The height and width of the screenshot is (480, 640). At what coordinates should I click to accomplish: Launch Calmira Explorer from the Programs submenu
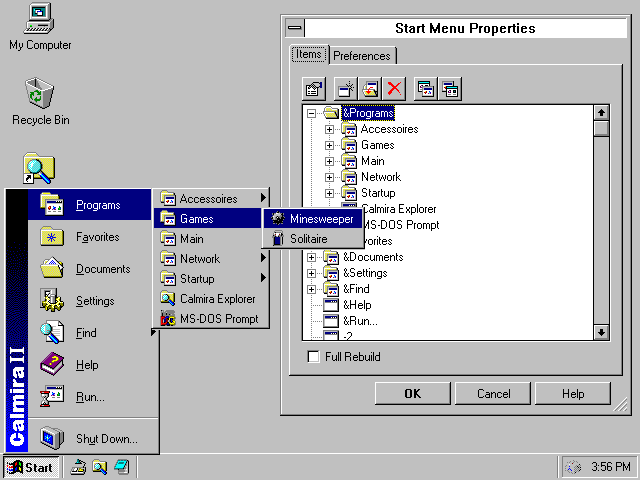click(x=211, y=299)
